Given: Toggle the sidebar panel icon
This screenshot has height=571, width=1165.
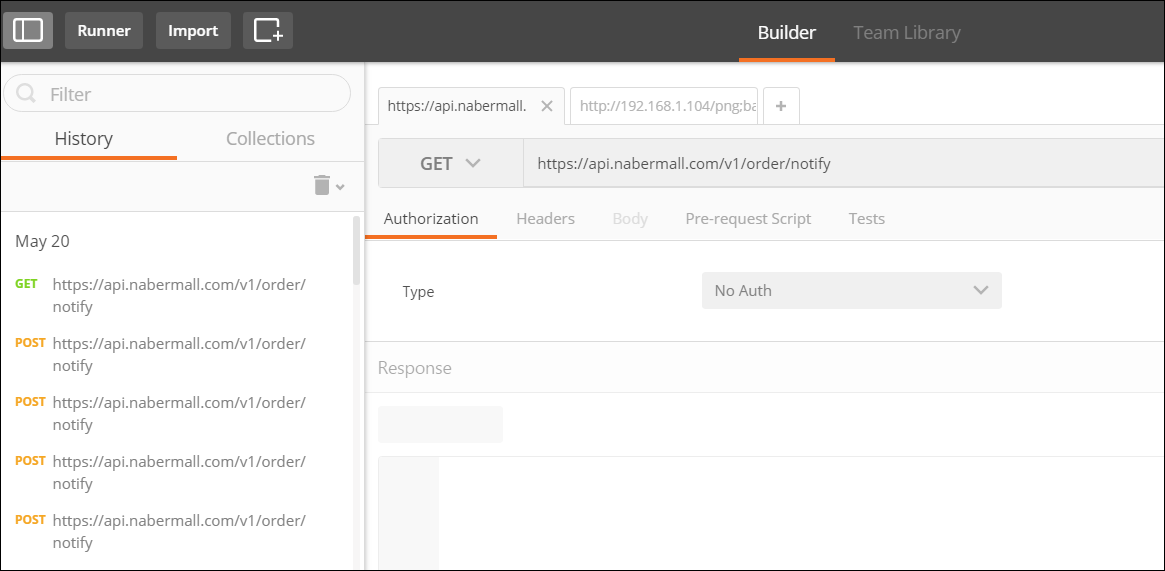Looking at the screenshot, I should point(28,30).
